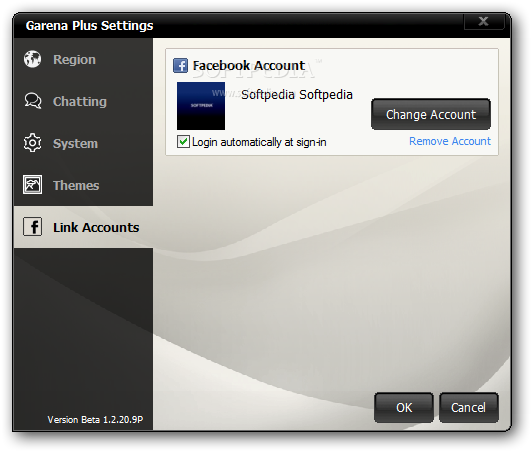Select the Themes tab

[x=83, y=185]
